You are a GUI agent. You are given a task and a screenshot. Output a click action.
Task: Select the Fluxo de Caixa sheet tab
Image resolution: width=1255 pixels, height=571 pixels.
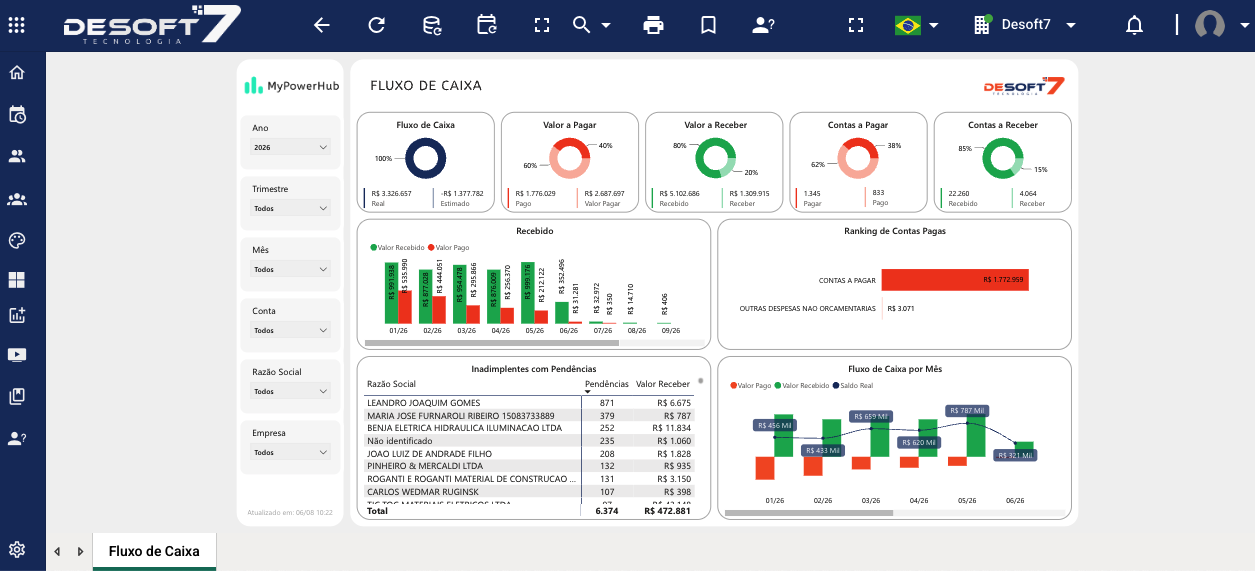click(x=154, y=551)
